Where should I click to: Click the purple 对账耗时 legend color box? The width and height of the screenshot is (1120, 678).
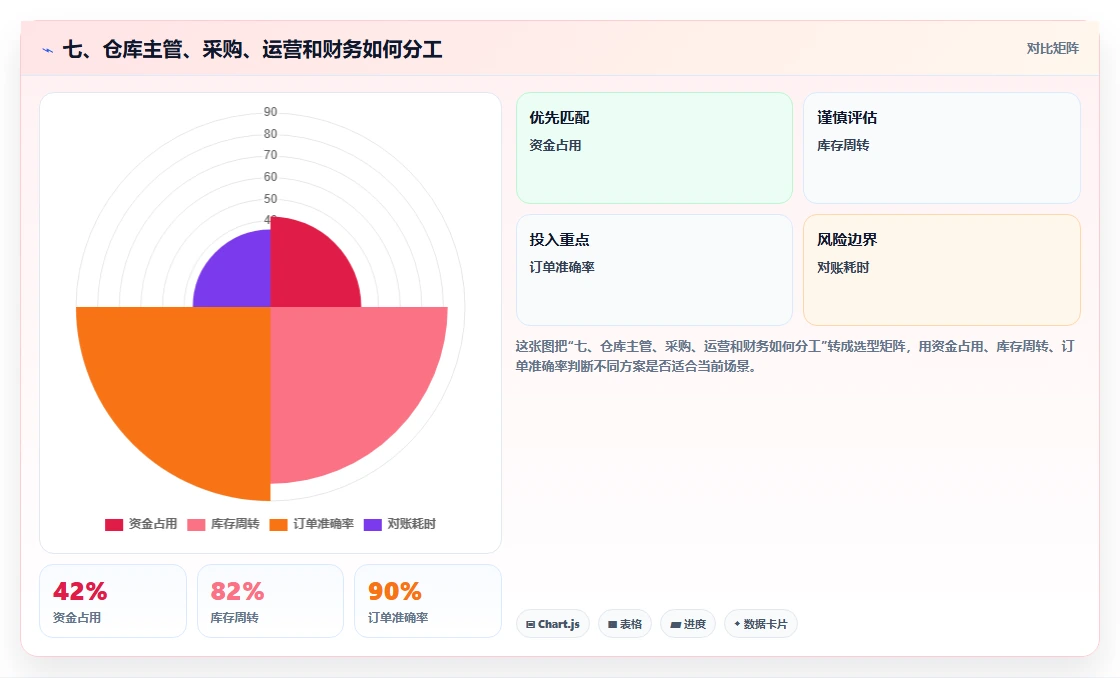[x=372, y=525]
